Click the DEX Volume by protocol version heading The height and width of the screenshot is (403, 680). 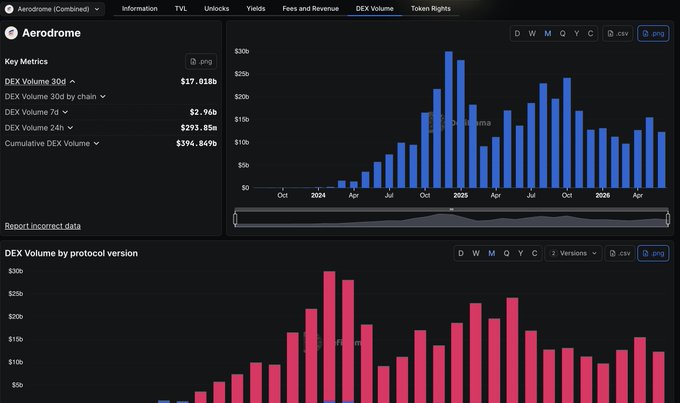(71, 253)
